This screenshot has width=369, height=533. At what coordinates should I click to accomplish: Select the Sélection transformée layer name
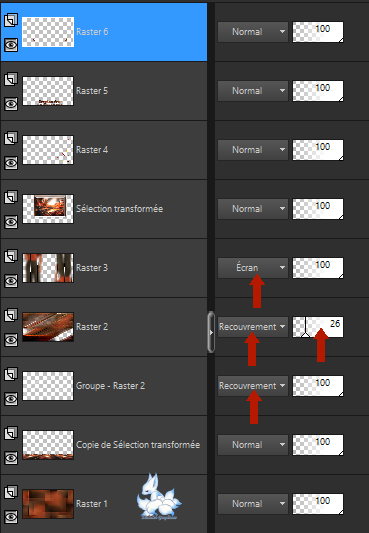120,209
